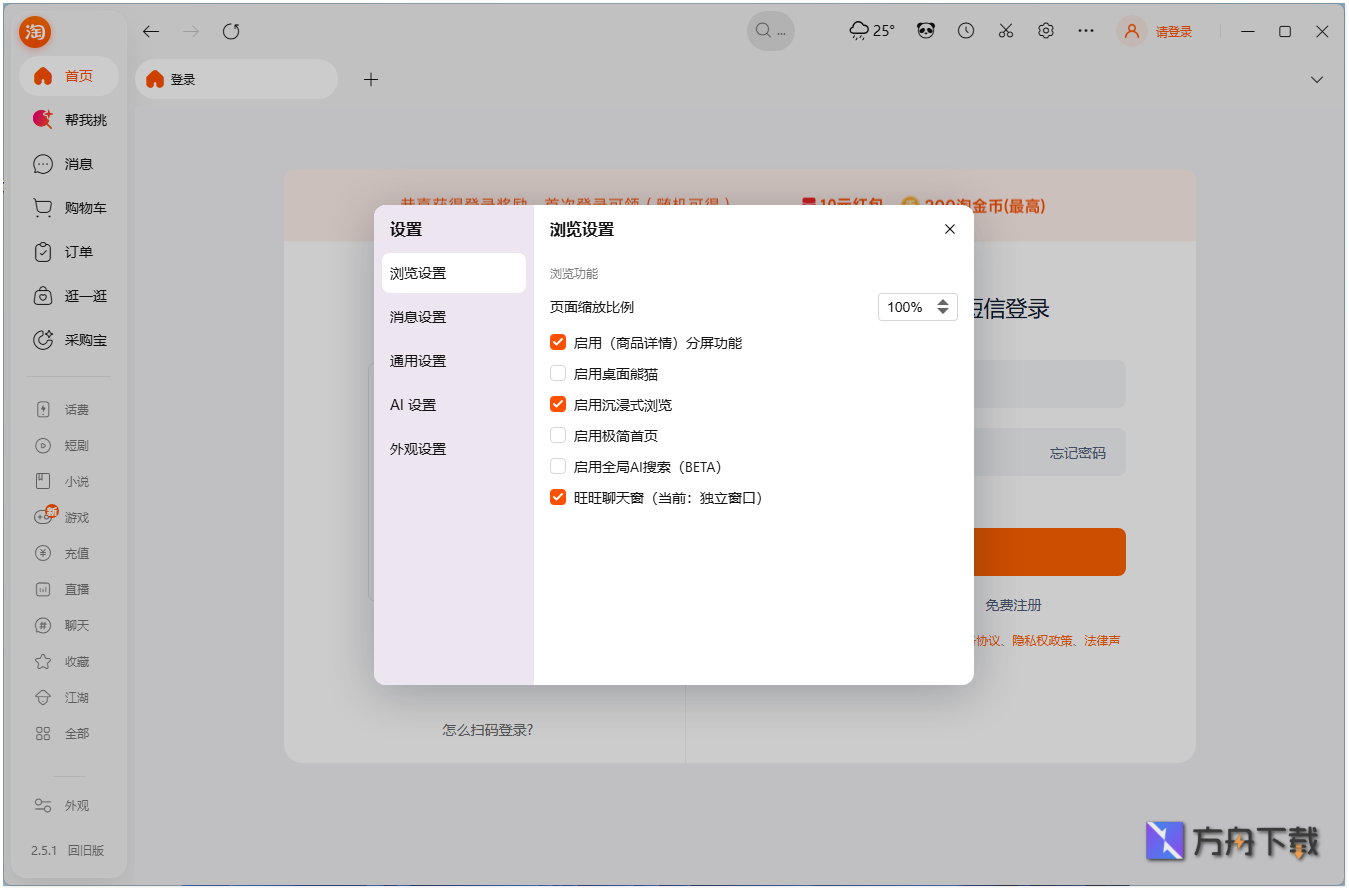This screenshot has height=890, width=1349.
Task: Open 短剧 short drama shortcut
Action: coord(63,445)
